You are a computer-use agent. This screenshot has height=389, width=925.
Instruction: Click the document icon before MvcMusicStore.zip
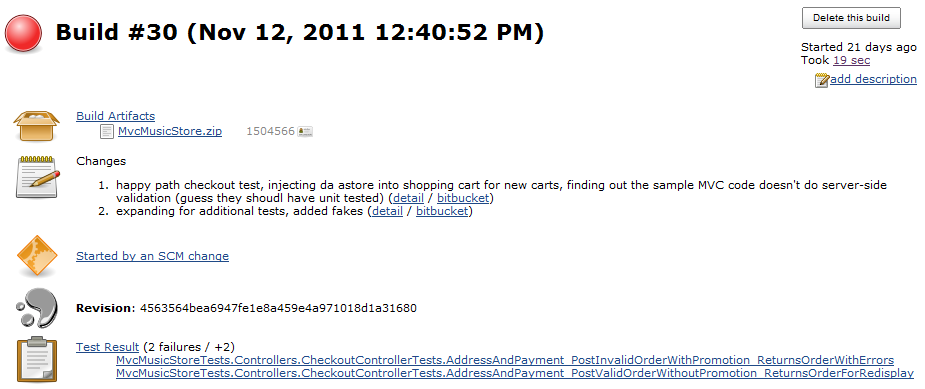106,131
